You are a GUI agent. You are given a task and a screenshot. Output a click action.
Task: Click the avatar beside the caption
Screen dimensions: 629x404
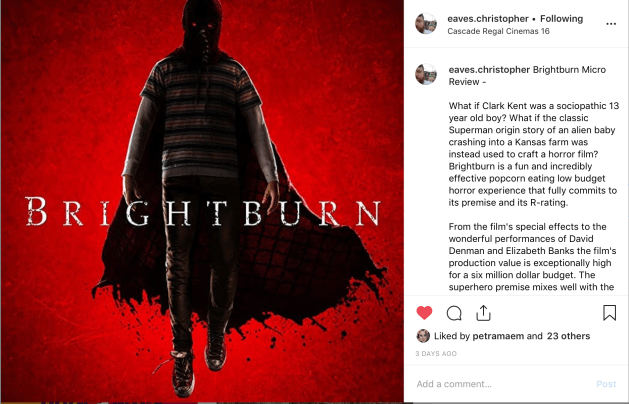pos(426,74)
